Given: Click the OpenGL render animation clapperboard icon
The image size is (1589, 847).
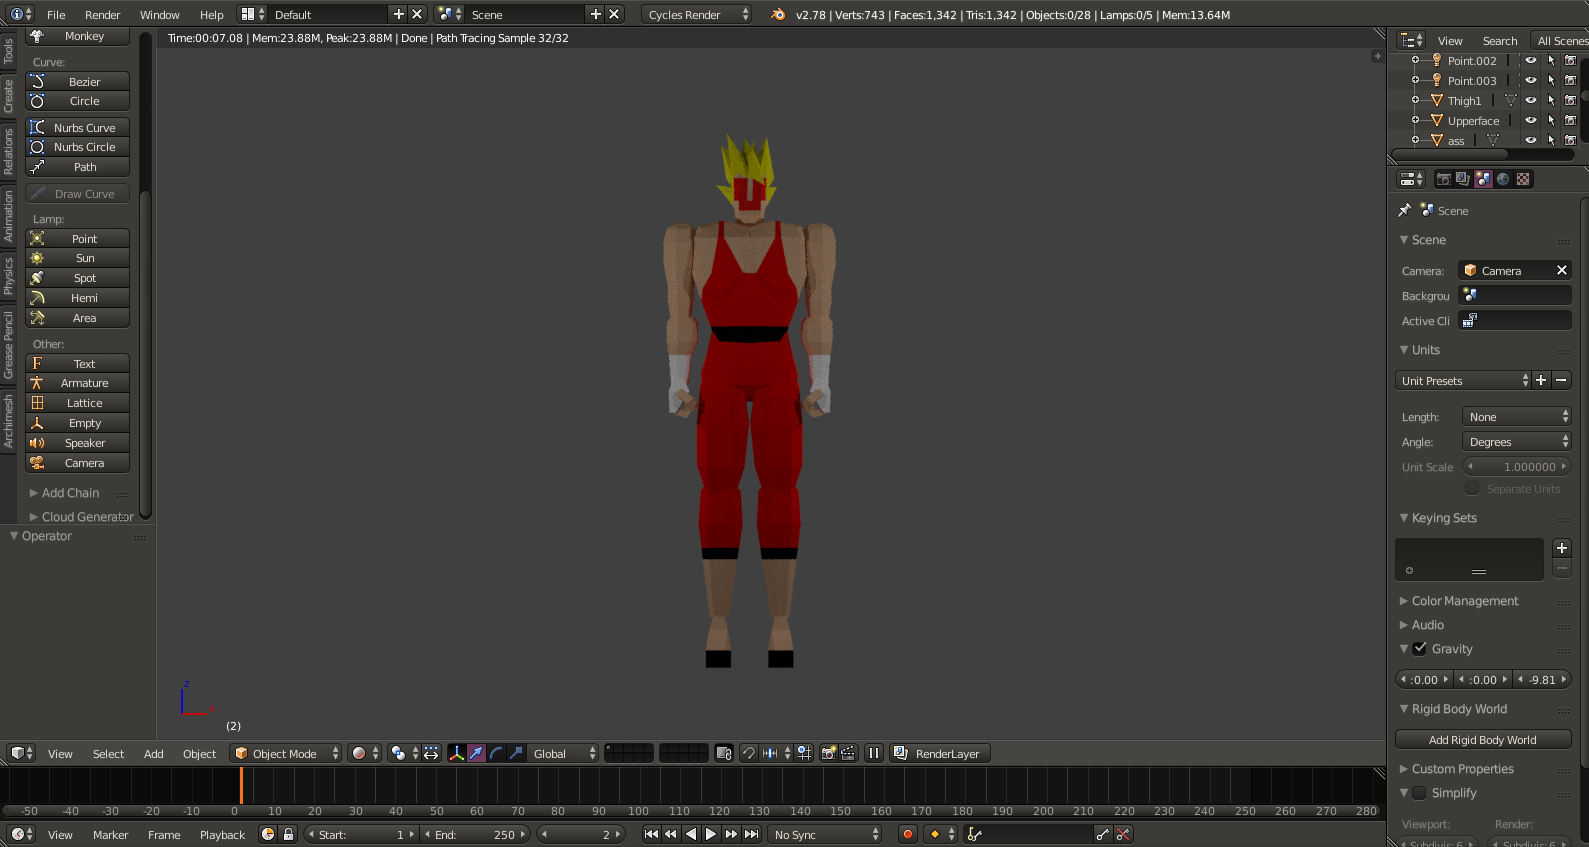Looking at the screenshot, I should tap(848, 753).
